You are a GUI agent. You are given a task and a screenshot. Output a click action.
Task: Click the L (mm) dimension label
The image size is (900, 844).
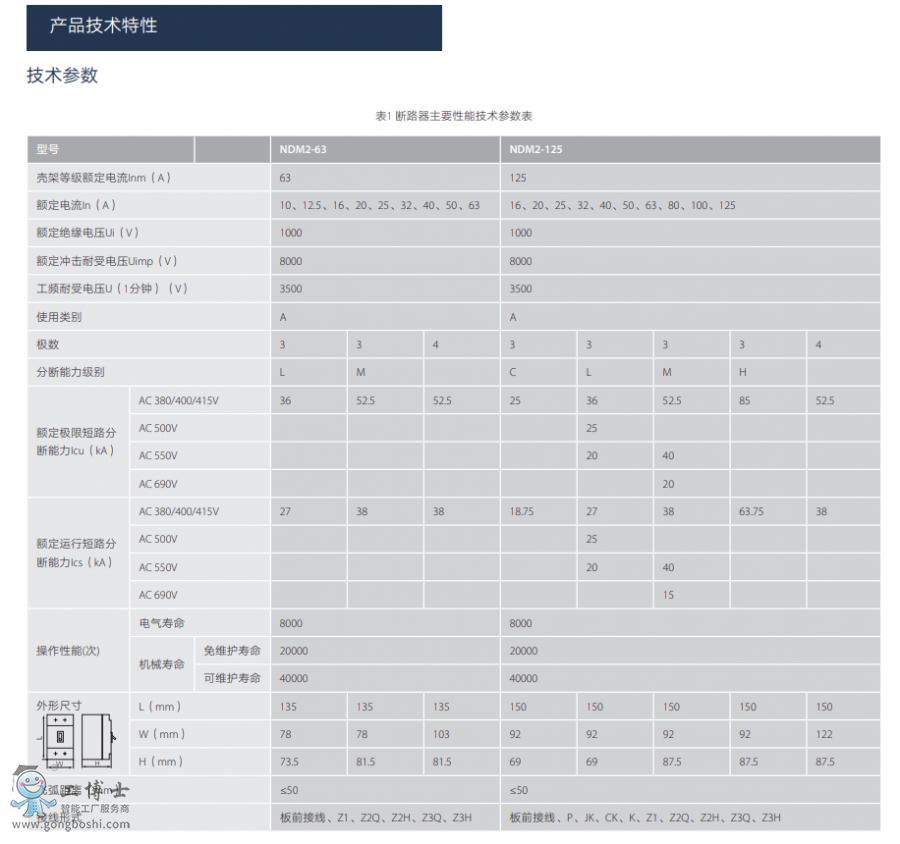[160, 706]
